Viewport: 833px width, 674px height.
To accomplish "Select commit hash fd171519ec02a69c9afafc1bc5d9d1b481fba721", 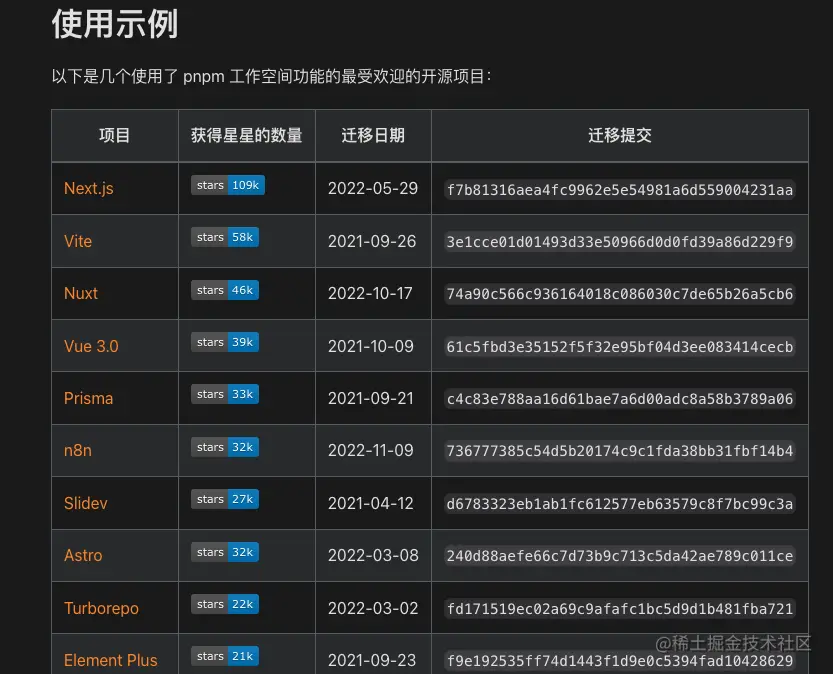I will 619,609.
